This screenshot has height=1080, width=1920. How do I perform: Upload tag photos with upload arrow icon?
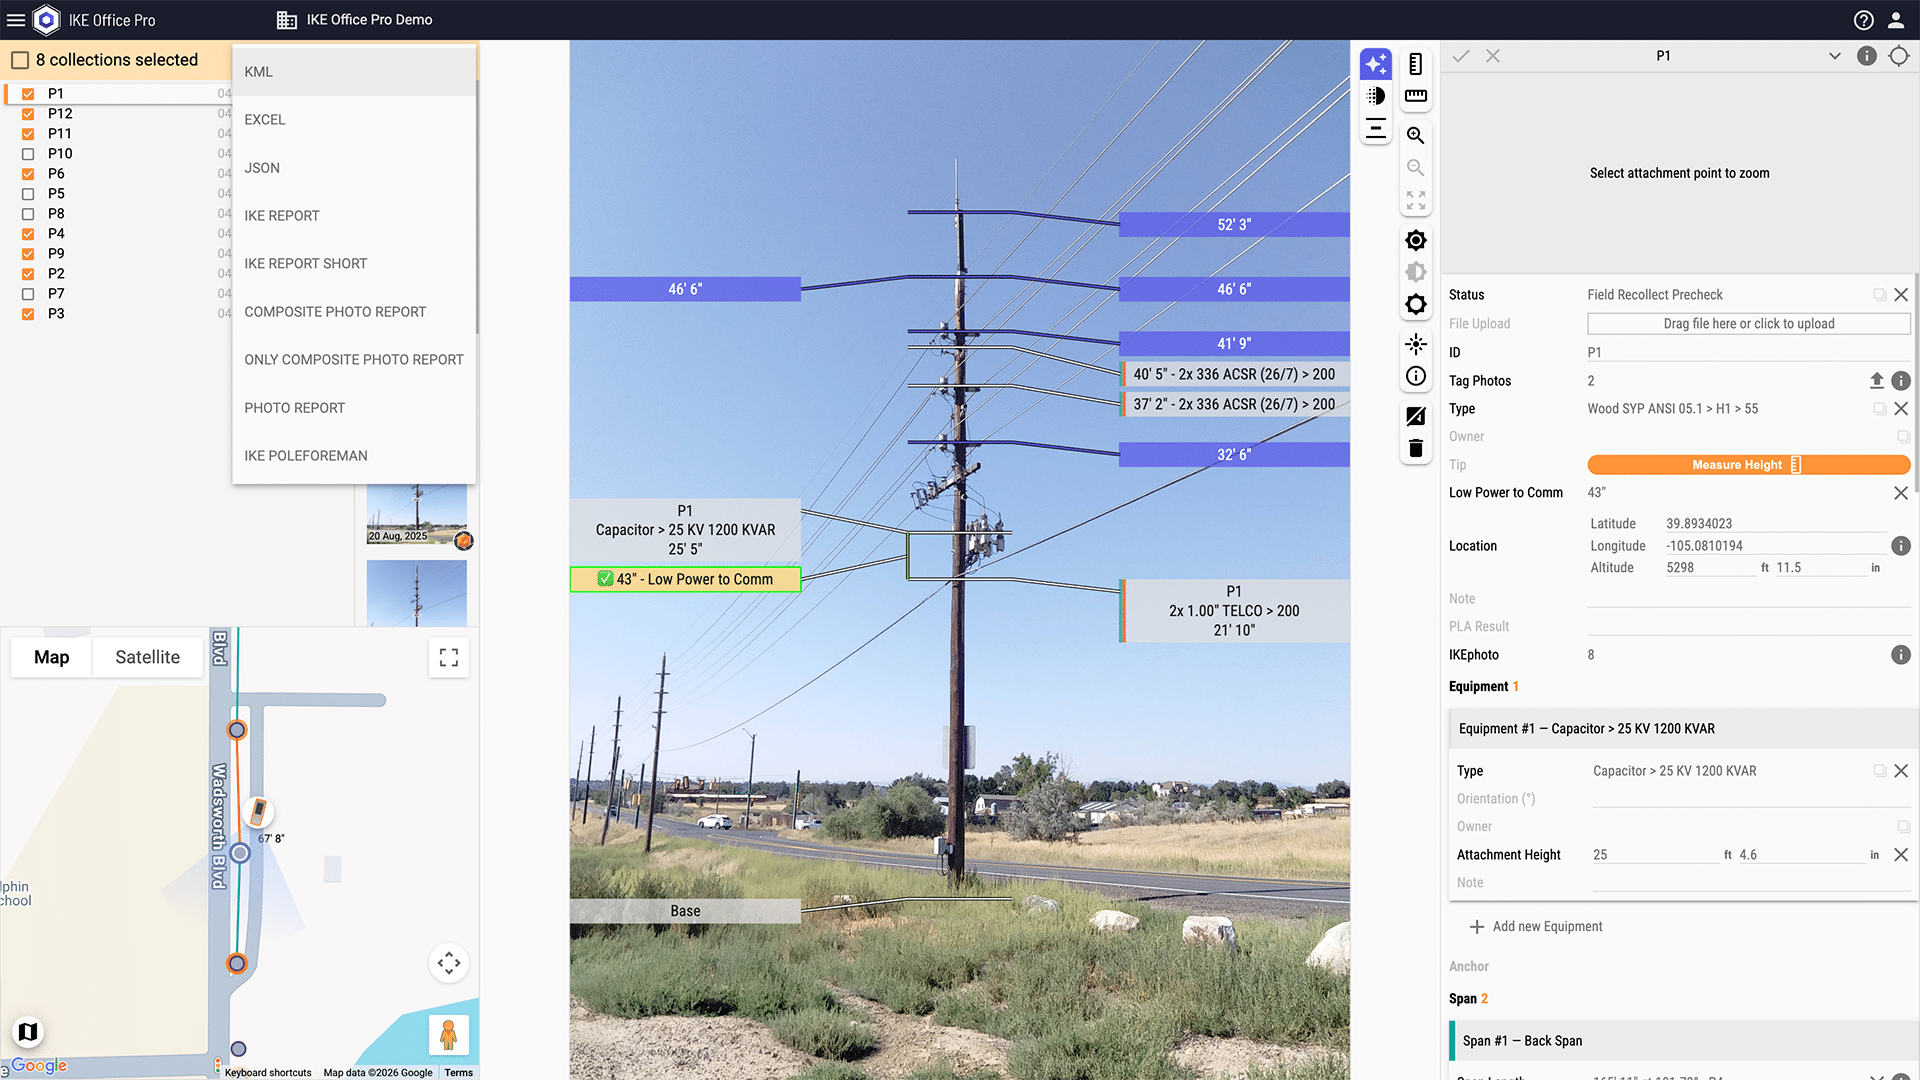tap(1877, 381)
